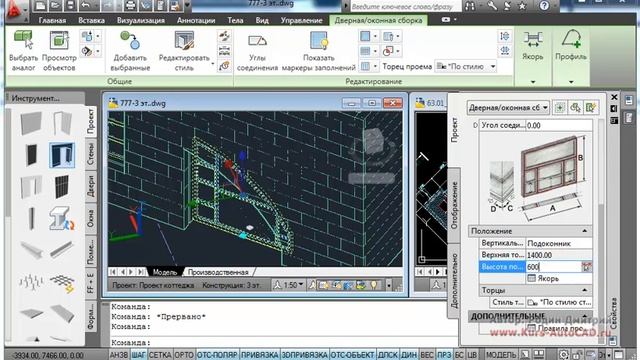Open the help question mark icon
Screen dimensions: 640x360
point(544,6)
